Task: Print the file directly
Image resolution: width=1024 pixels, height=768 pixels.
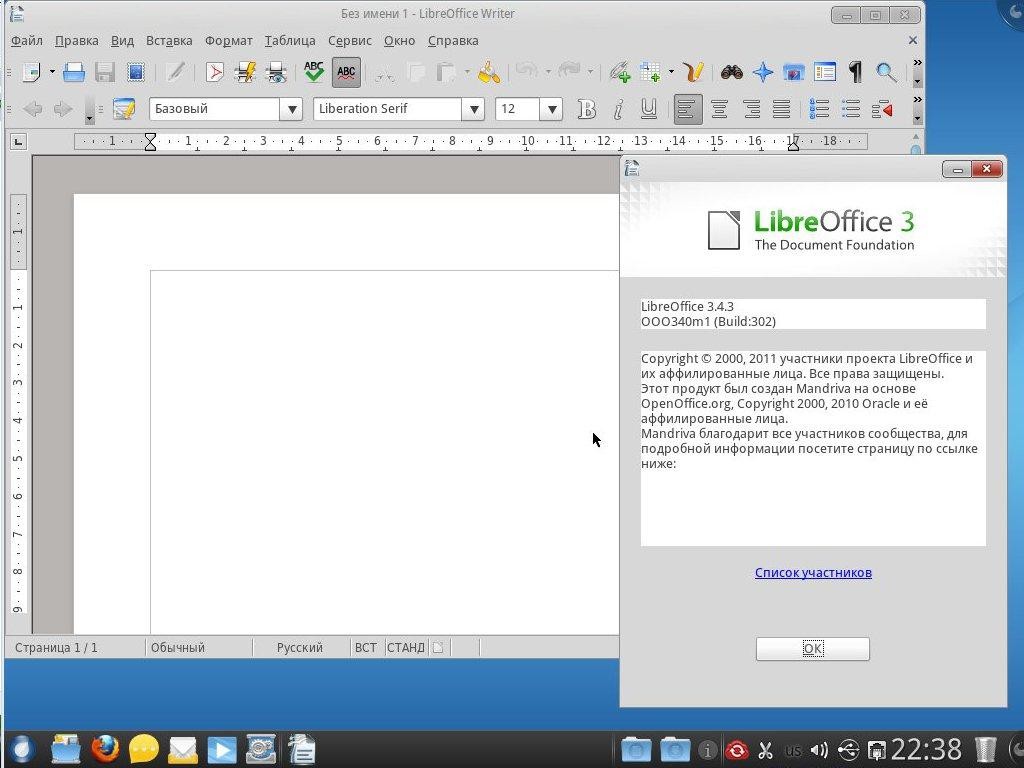Action: click(x=246, y=72)
